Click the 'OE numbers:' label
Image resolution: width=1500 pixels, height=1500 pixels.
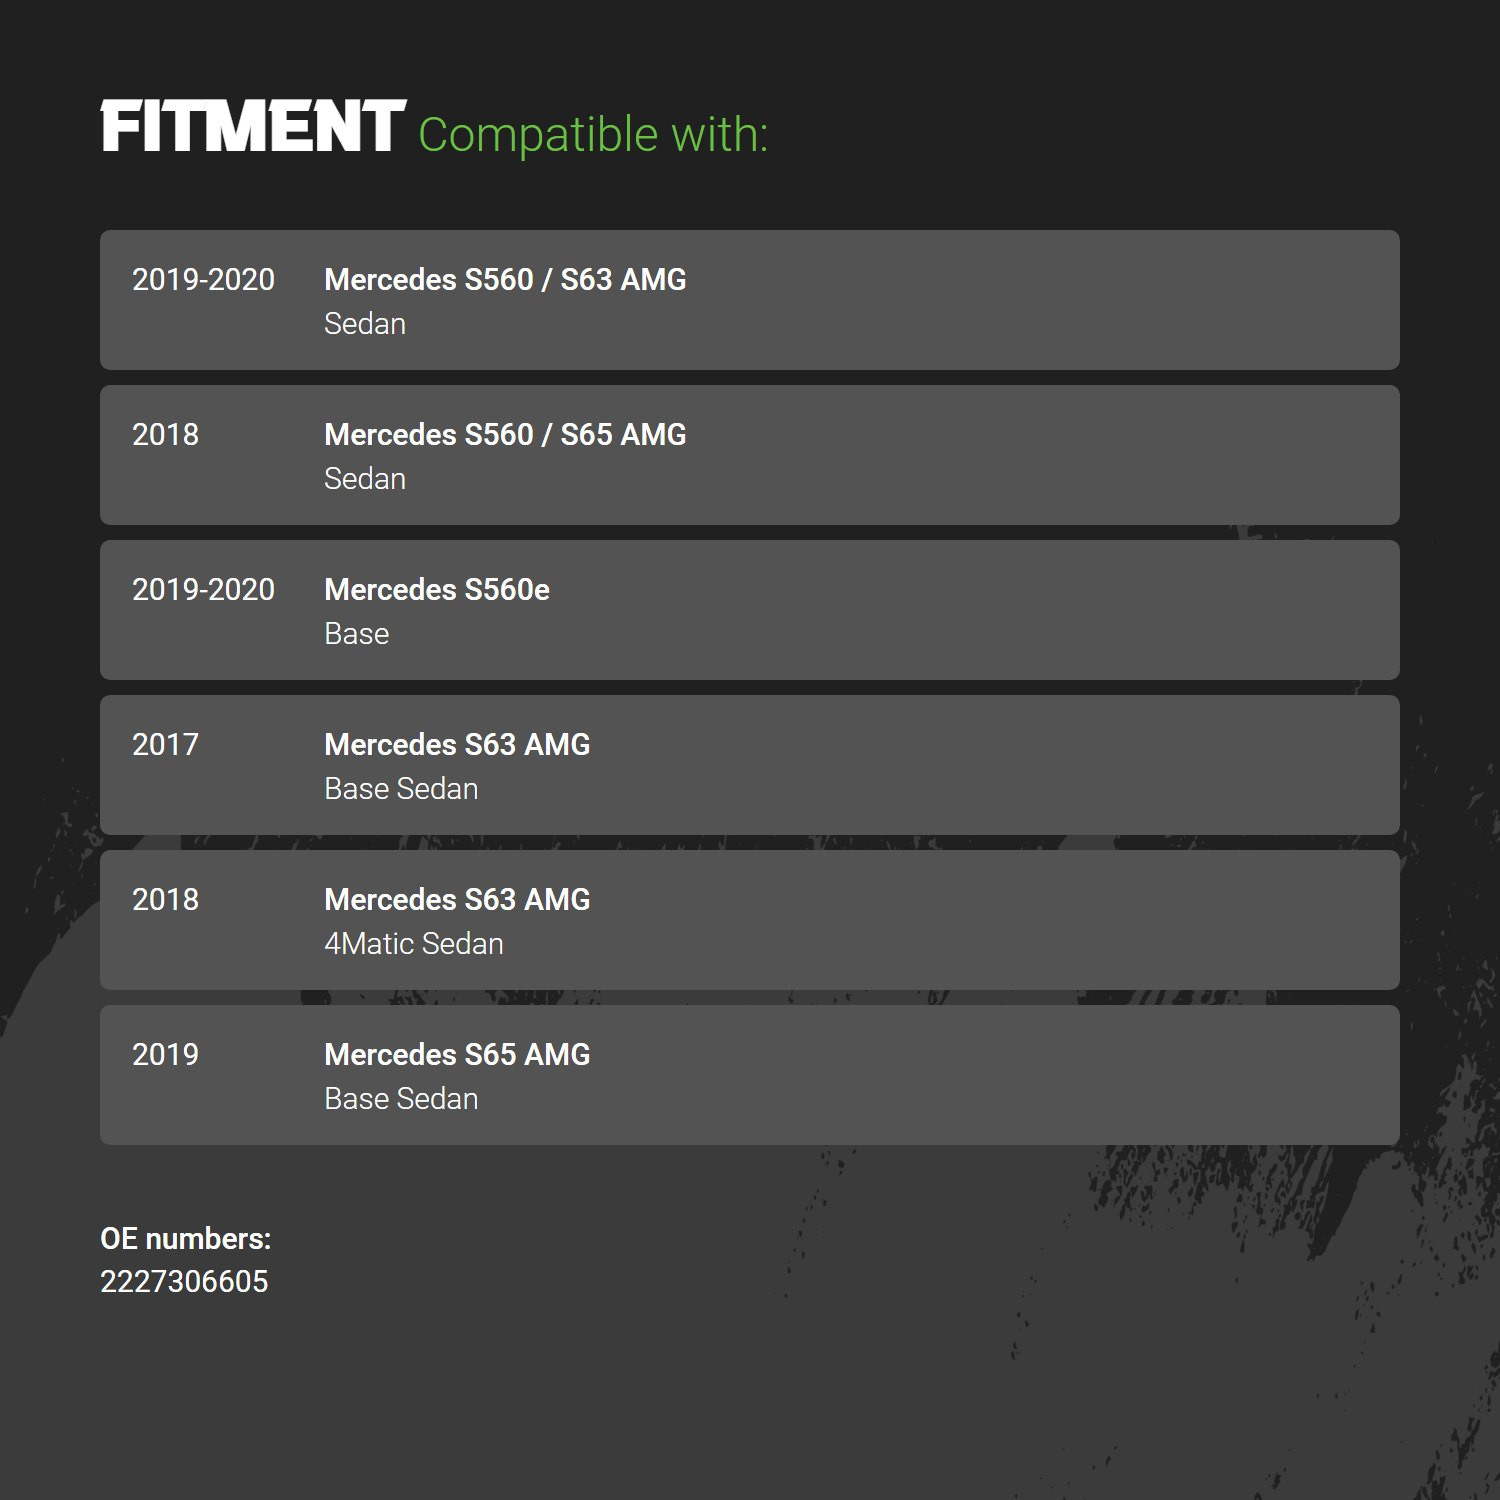pyautogui.click(x=186, y=1239)
